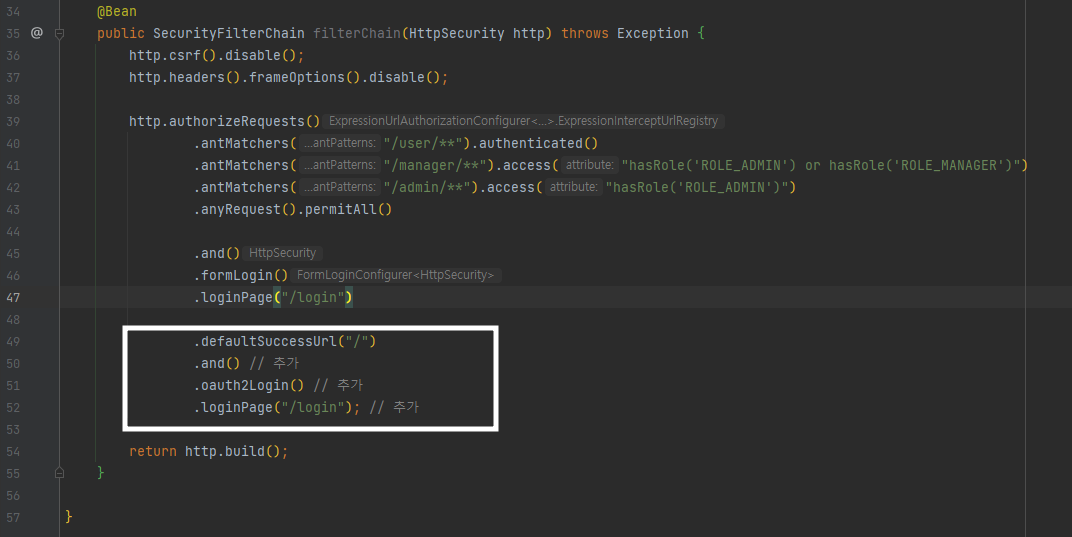Click oauth2Login() on line 51
The image size is (1072, 537).
[x=252, y=385]
